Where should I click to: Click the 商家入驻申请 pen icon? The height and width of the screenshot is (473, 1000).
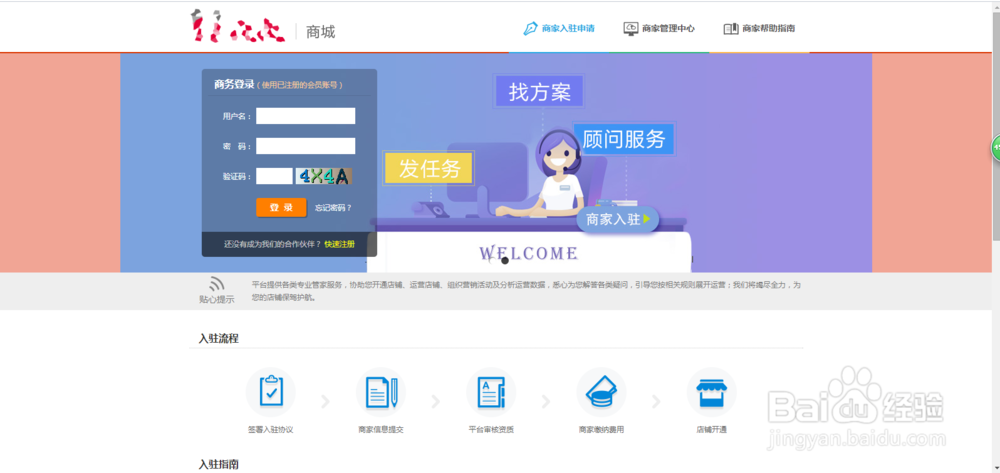click(530, 29)
